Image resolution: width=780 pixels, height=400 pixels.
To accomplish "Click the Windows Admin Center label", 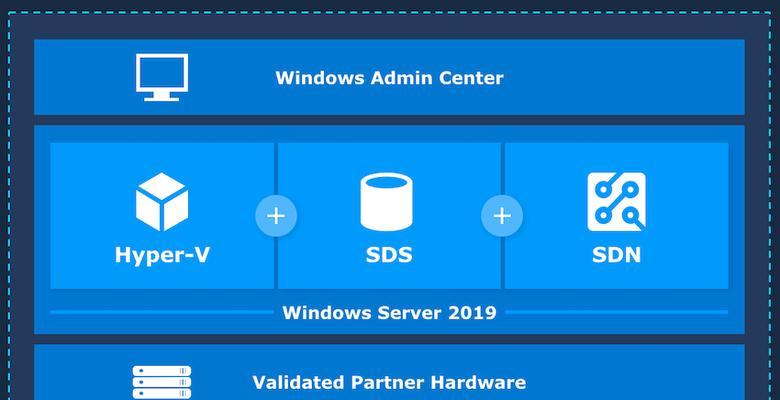I will click(x=390, y=78).
